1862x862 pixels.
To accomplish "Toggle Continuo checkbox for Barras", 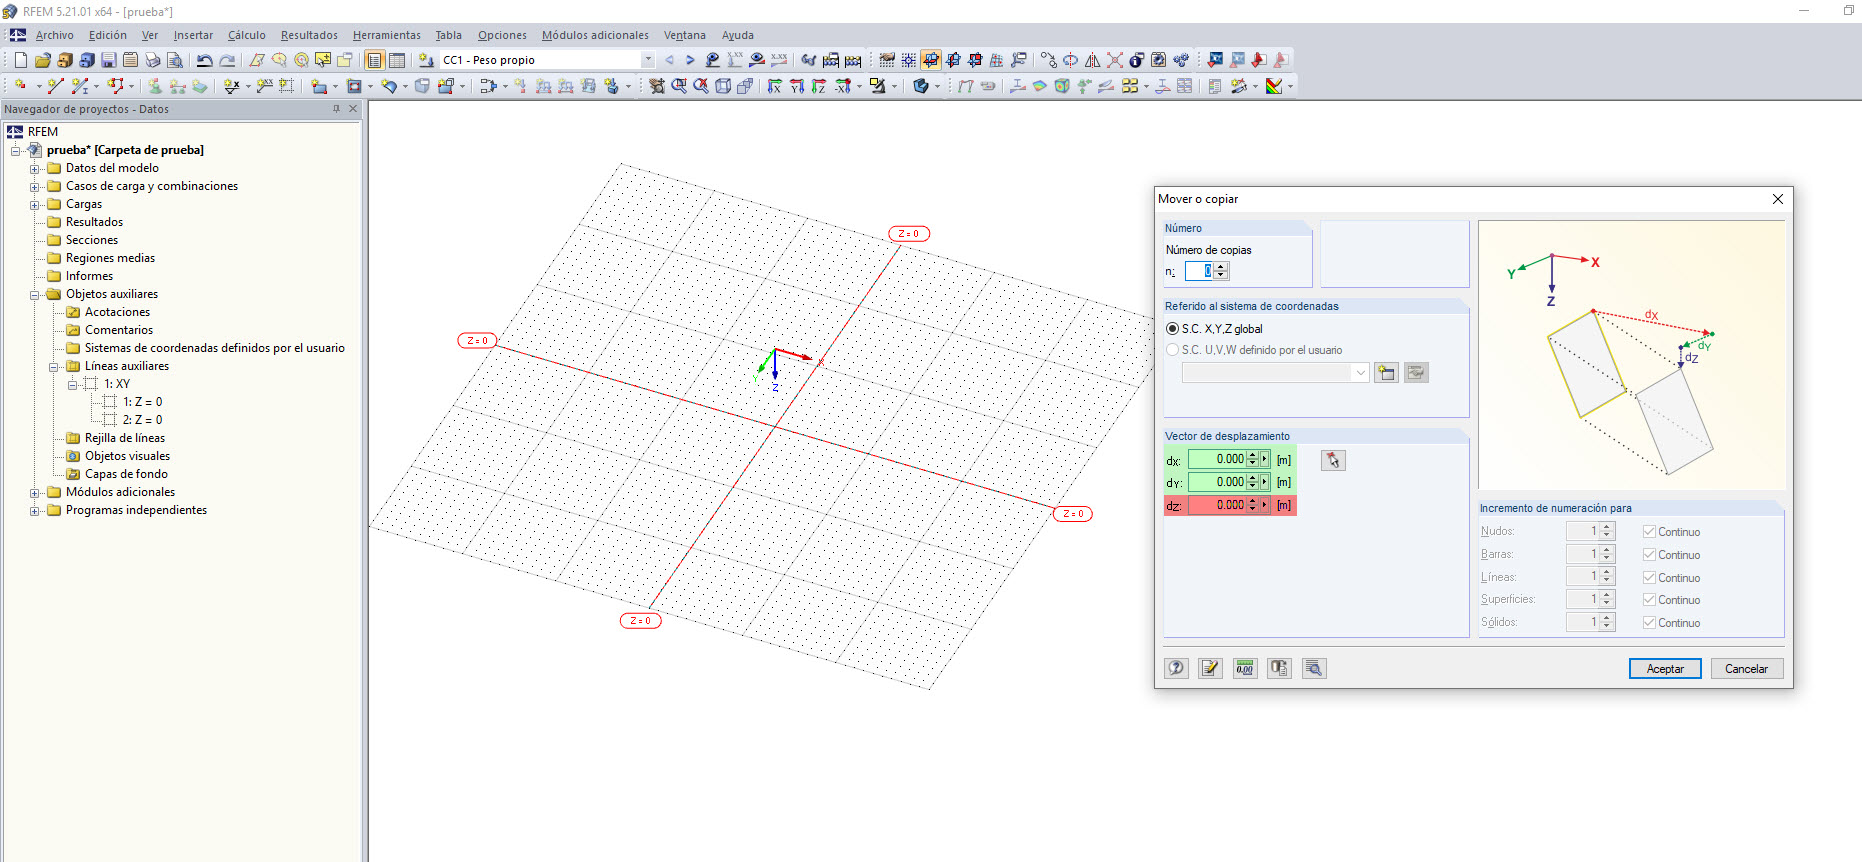I will pyautogui.click(x=1649, y=555).
